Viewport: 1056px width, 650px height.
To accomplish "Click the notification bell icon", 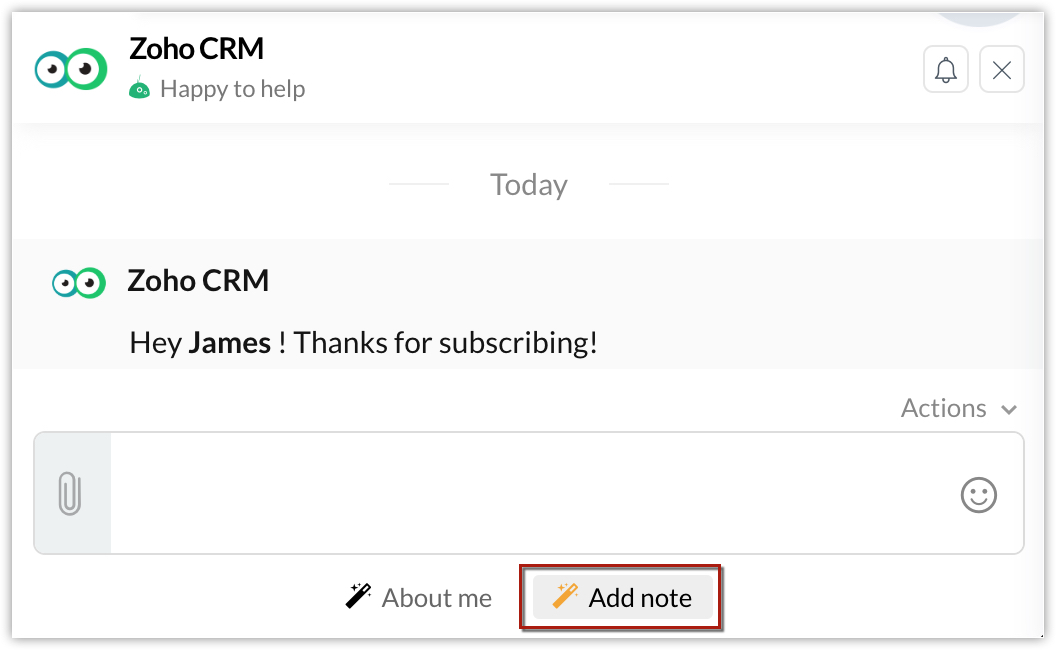I will [946, 69].
